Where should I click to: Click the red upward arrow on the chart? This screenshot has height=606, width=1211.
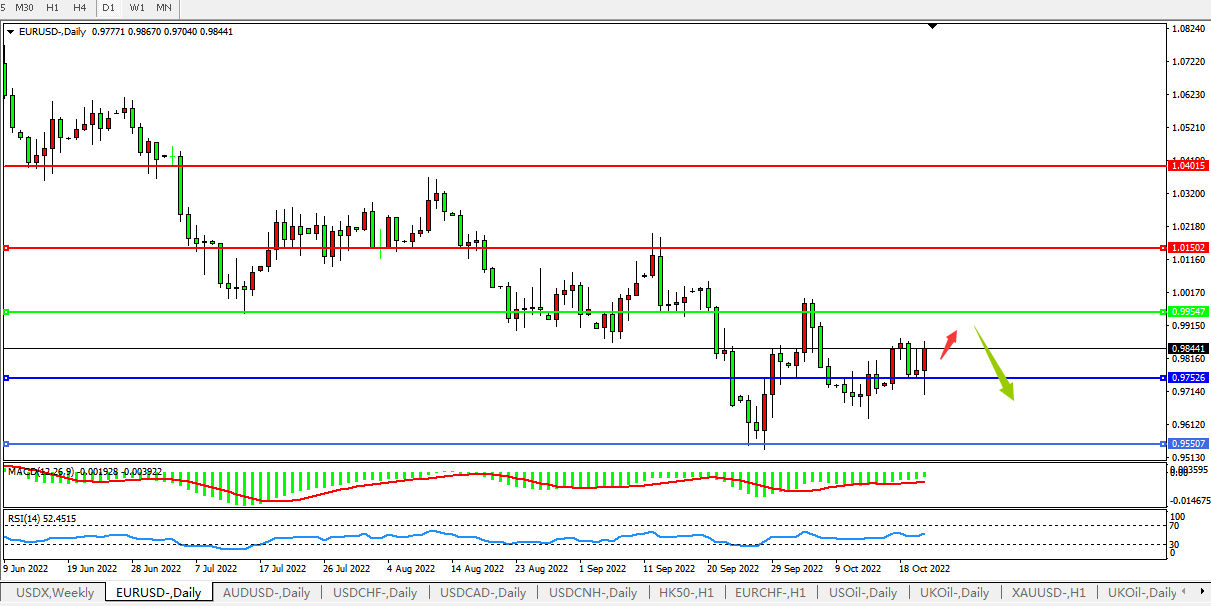coord(948,344)
